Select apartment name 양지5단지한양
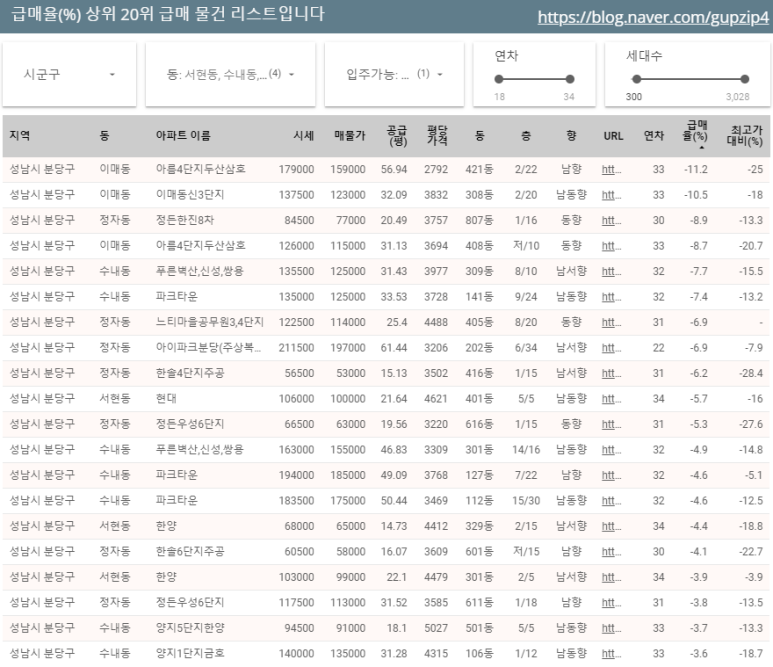This screenshot has height=667, width=773. coord(190,628)
